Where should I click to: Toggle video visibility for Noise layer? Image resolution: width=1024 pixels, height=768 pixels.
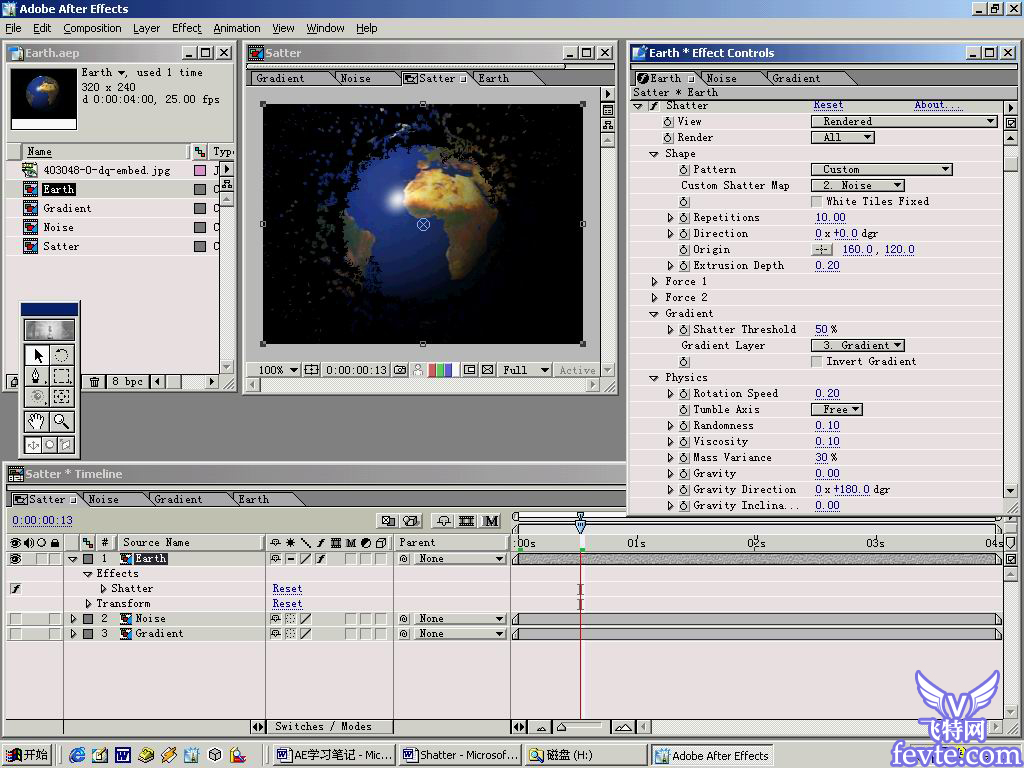[16, 618]
